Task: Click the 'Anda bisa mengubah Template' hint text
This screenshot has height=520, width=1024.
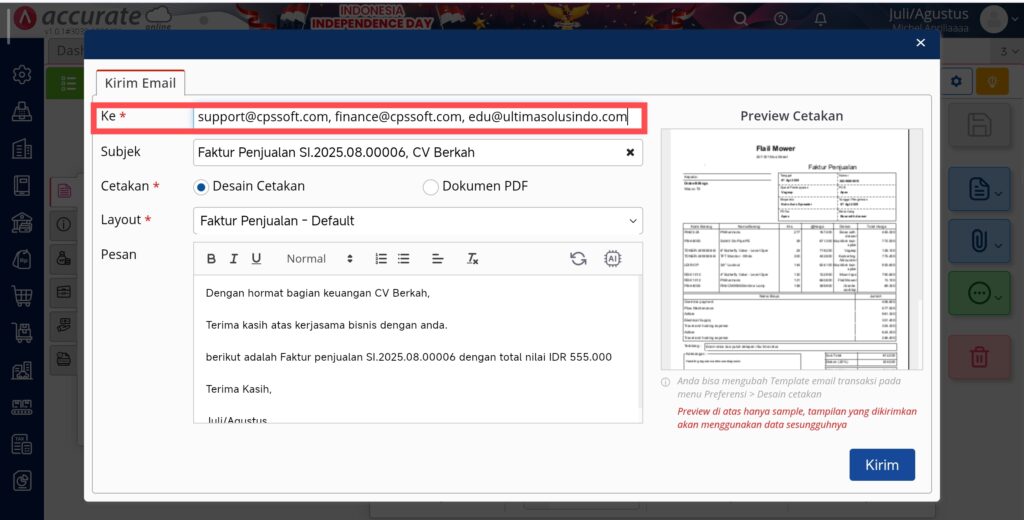Action: coord(789,387)
